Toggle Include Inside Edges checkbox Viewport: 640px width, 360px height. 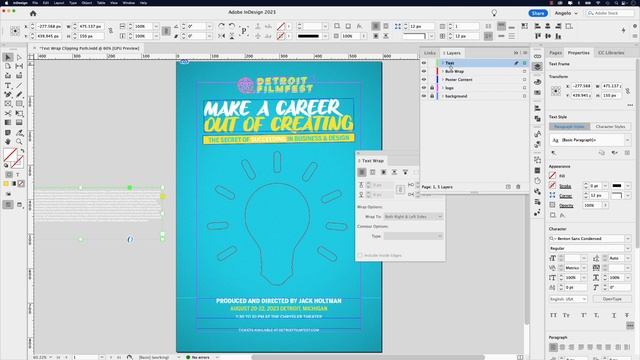point(360,256)
